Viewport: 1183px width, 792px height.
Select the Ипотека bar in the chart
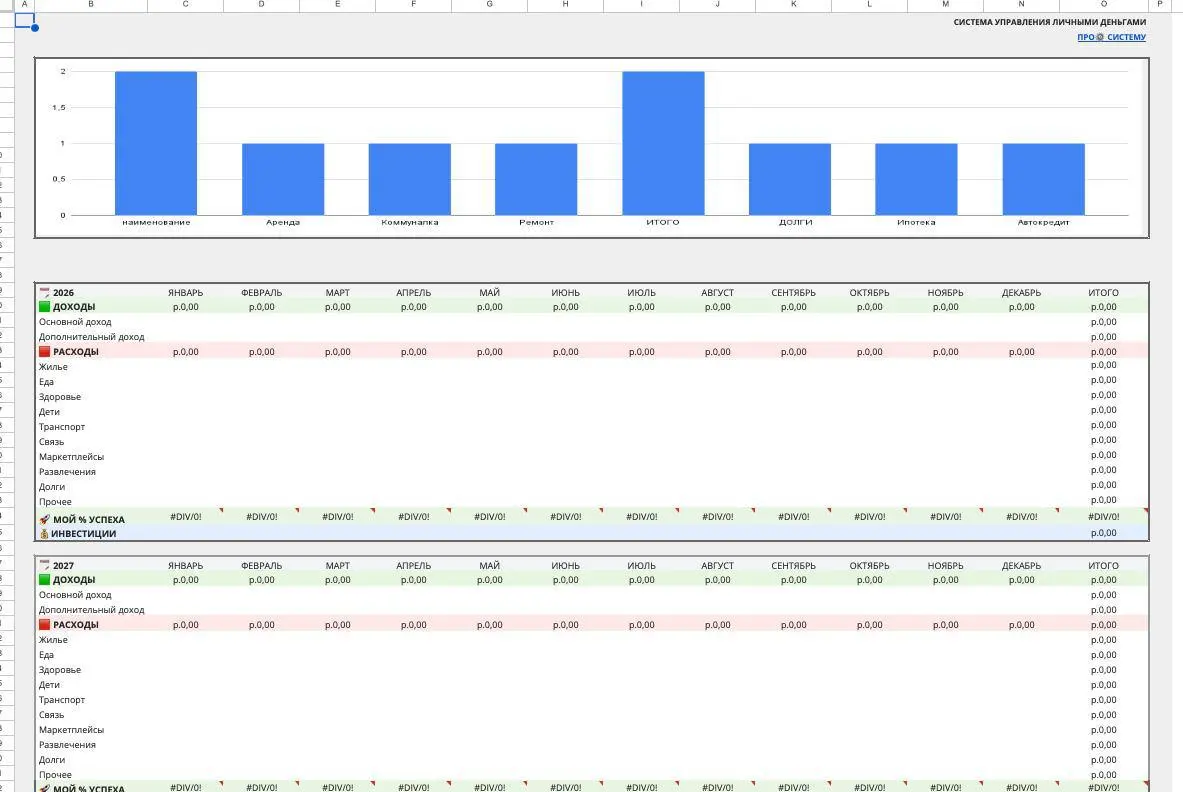[x=916, y=180]
